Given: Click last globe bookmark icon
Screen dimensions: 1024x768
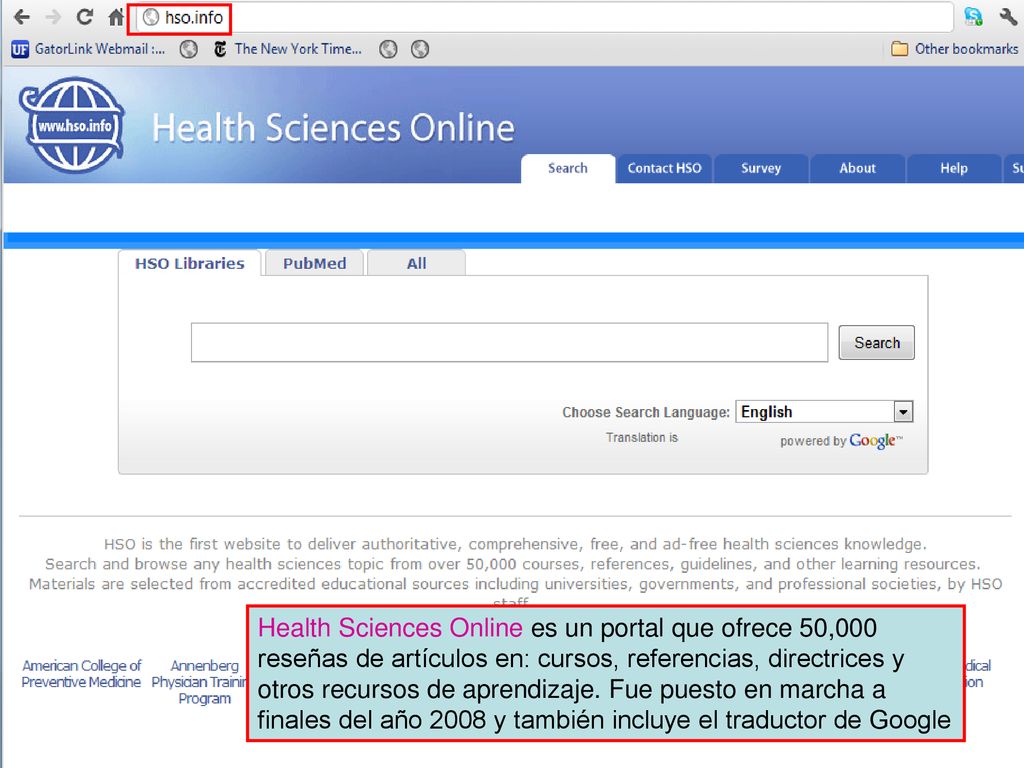Looking at the screenshot, I should tap(420, 49).
